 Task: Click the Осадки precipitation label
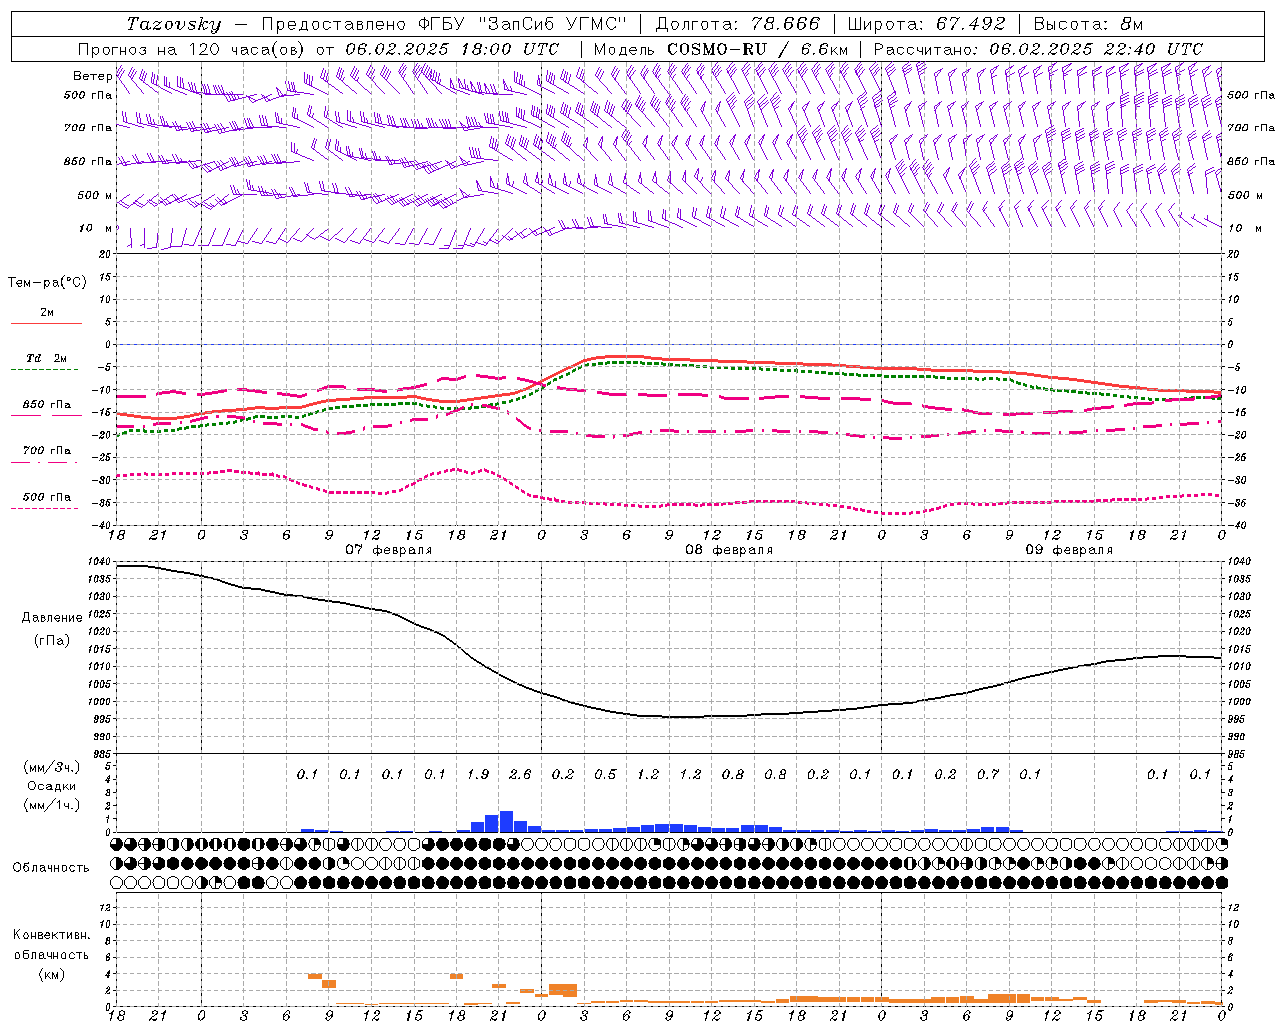pyautogui.click(x=51, y=786)
